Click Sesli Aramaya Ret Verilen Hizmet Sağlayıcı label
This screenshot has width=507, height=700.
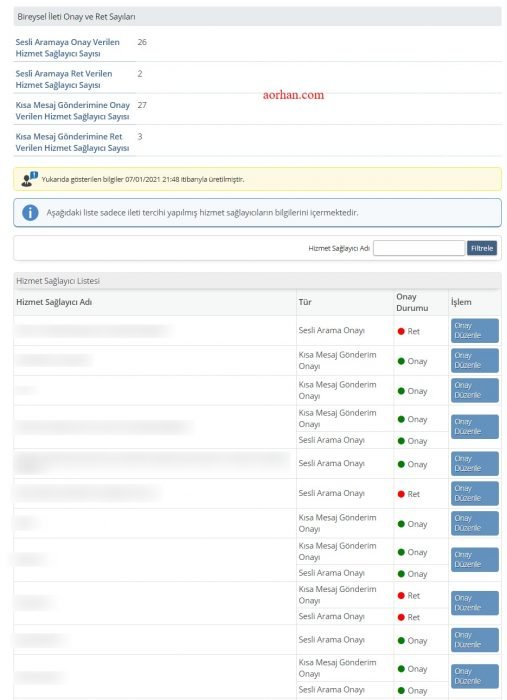pos(64,79)
